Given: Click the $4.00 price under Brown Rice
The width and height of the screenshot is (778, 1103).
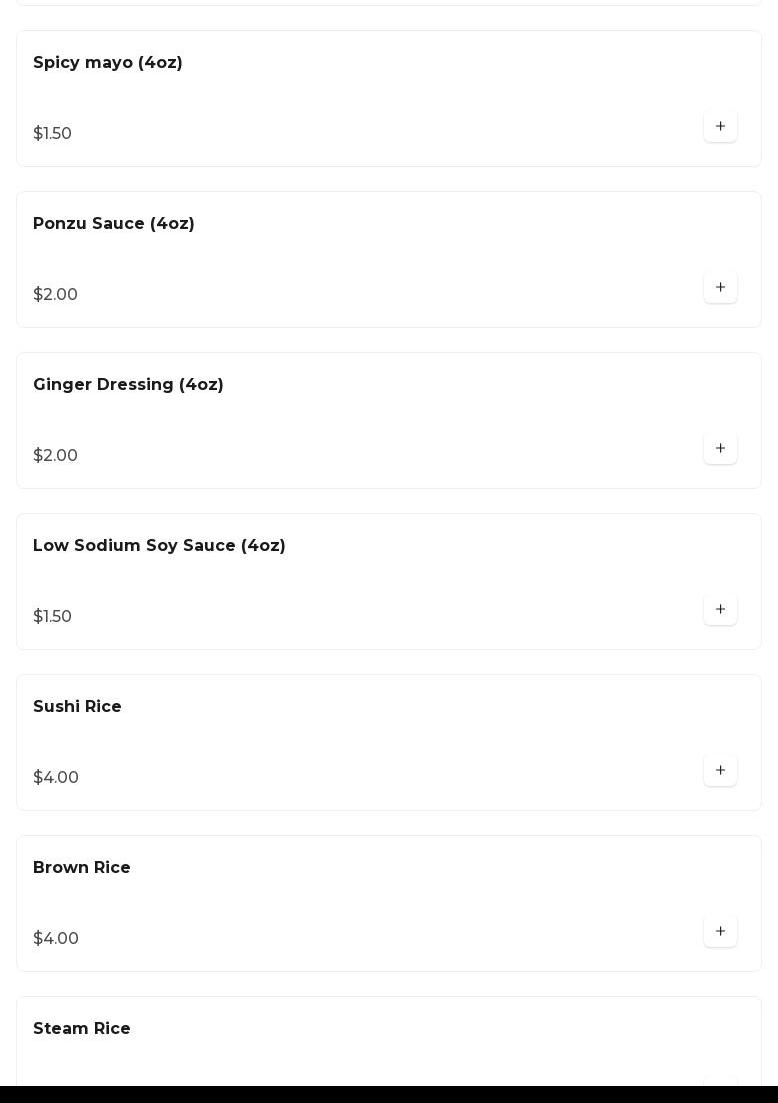Looking at the screenshot, I should click(56, 939).
